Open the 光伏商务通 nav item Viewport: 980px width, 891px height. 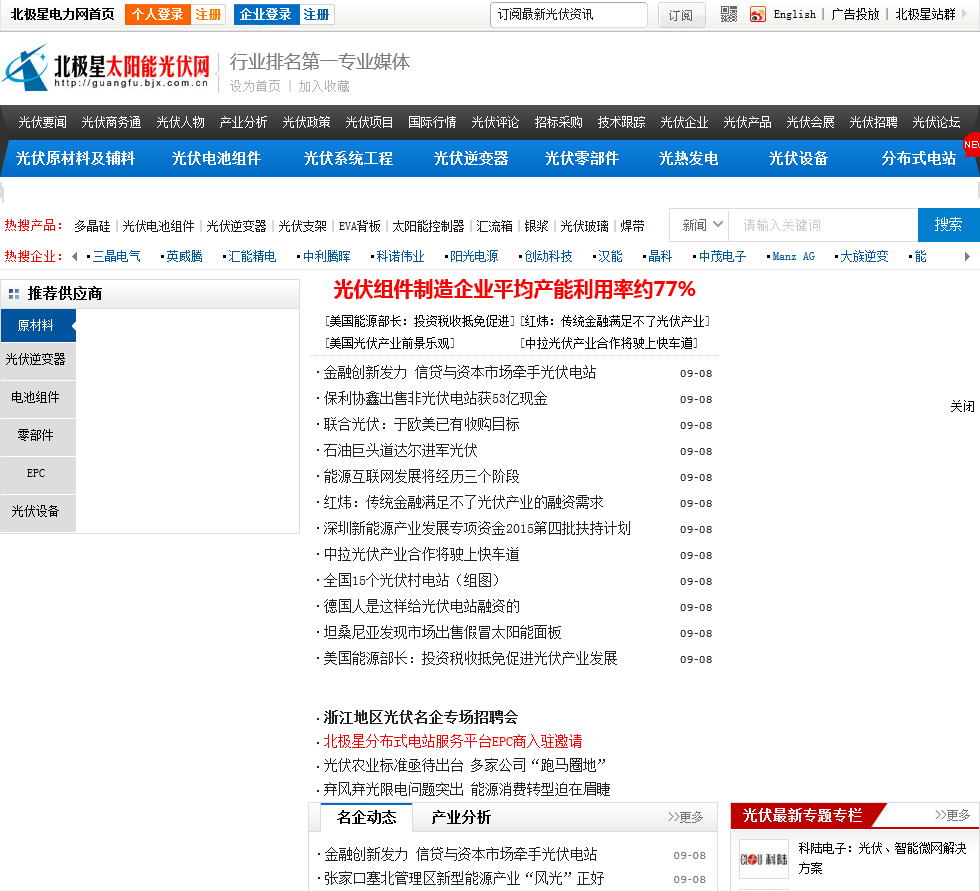point(111,122)
